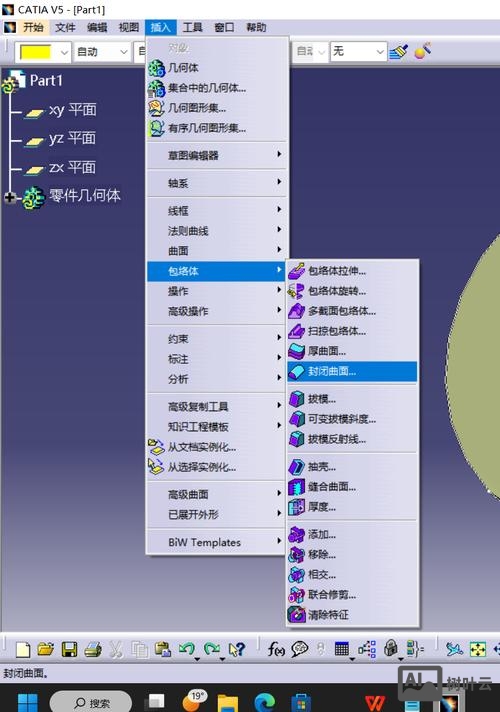Choose 从文档实例化 entry
The width and height of the screenshot is (500, 712).
coord(217,447)
